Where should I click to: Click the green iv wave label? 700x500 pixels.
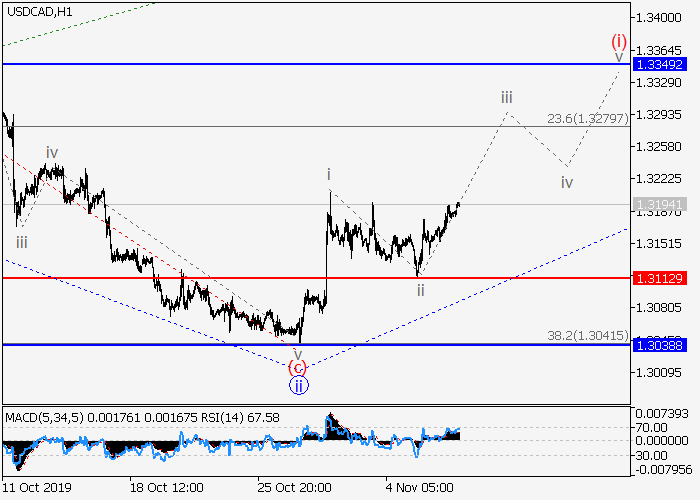(51, 153)
